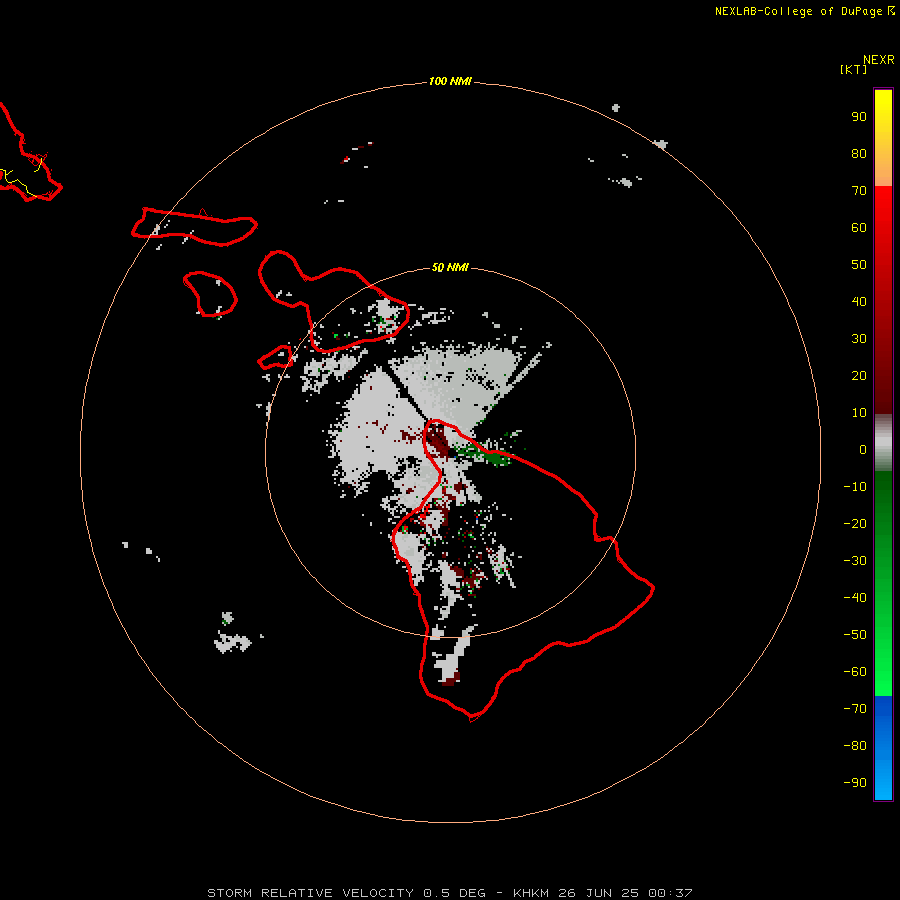Click the -60 value on the velocity scale
The image size is (900, 900).
855,672
